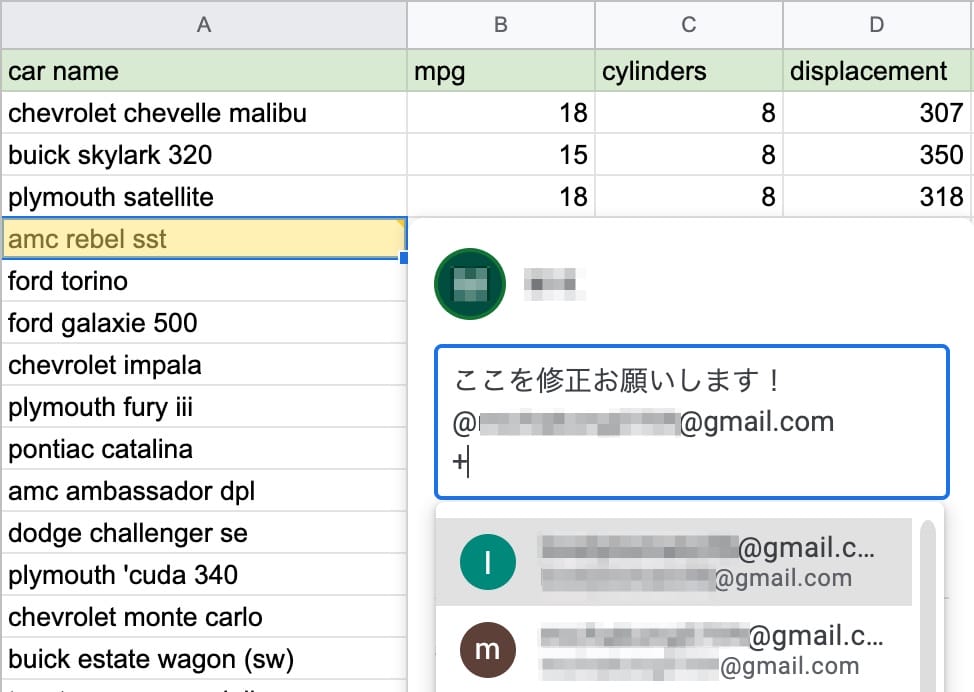The image size is (974, 692).
Task: Click the "car name" header cell
Action: tap(203, 71)
